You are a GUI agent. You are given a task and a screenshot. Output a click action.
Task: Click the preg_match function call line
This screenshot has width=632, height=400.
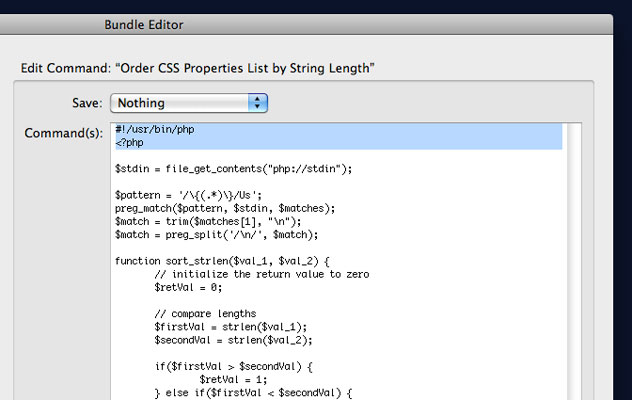(225, 208)
